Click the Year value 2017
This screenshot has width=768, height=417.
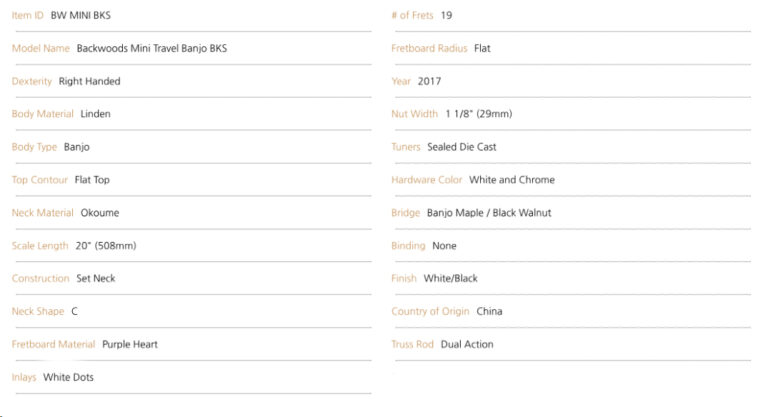(429, 81)
